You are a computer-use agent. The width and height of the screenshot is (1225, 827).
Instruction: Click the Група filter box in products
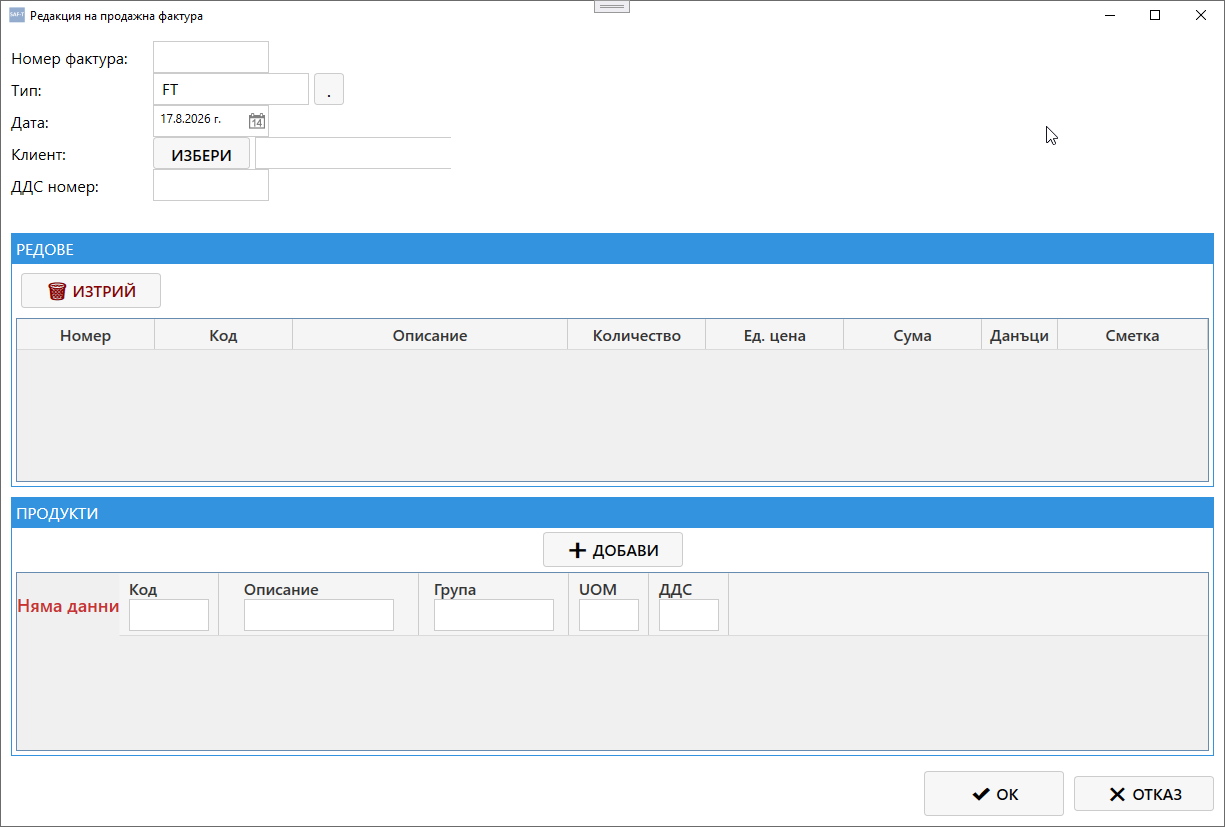click(494, 615)
